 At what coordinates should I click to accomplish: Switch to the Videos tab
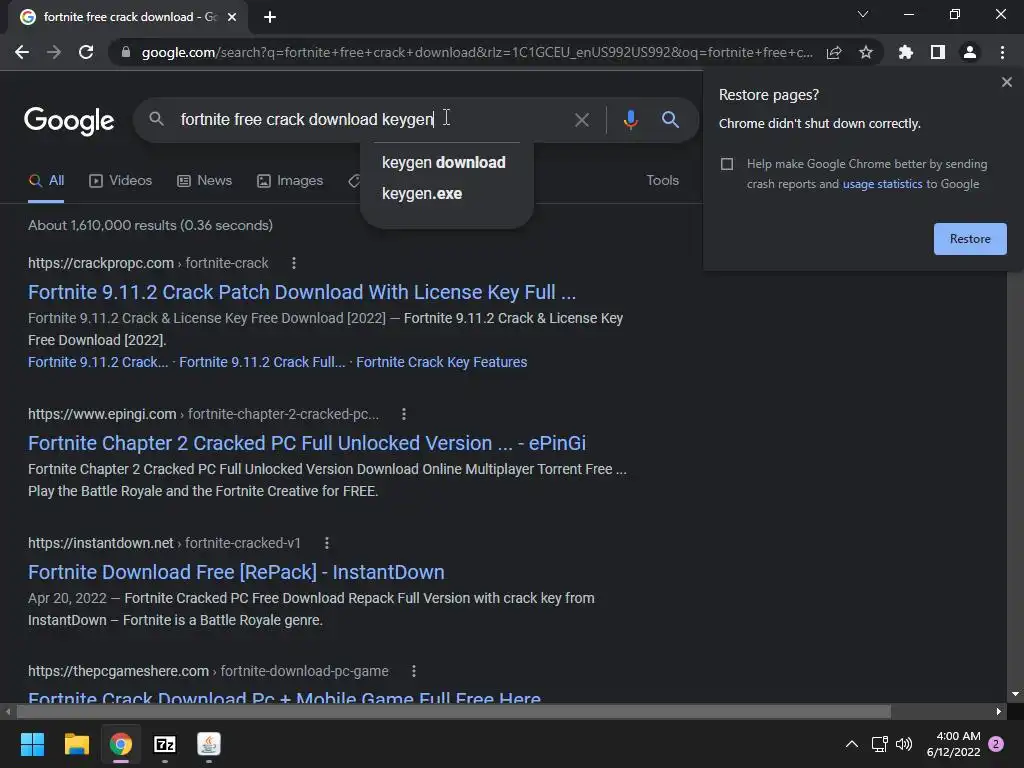[x=120, y=181]
